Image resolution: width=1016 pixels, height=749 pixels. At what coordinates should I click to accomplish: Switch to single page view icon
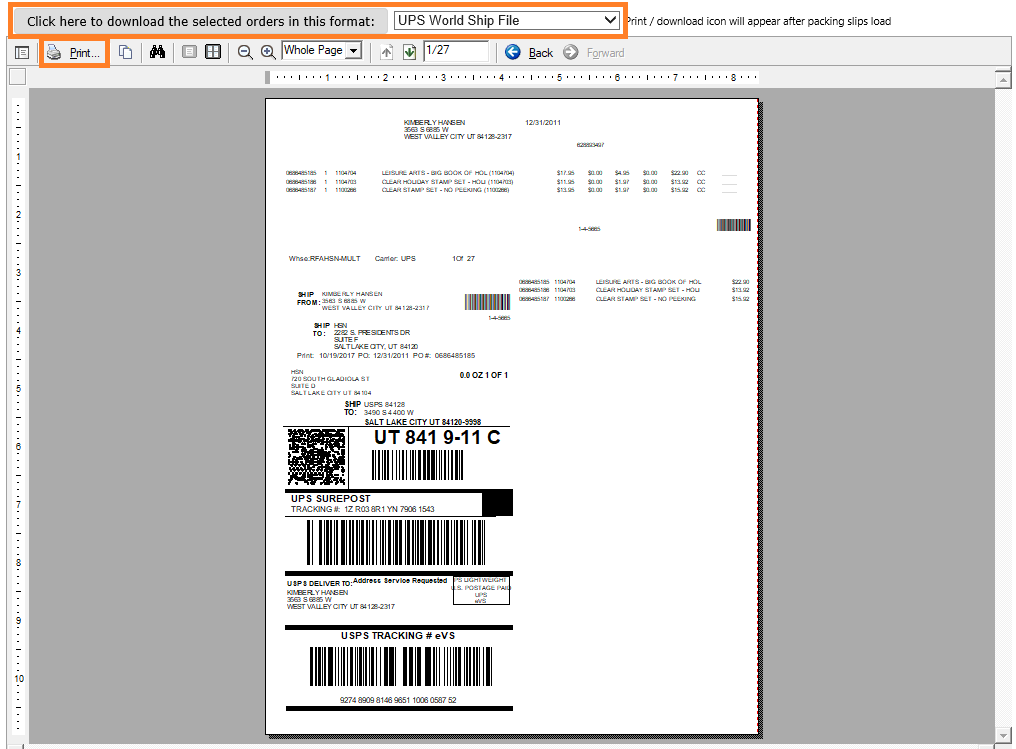point(189,52)
